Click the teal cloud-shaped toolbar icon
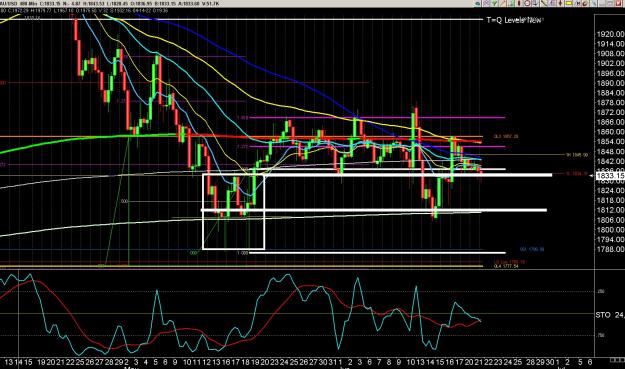Viewport: 625px width, 369px height. click(x=478, y=3)
